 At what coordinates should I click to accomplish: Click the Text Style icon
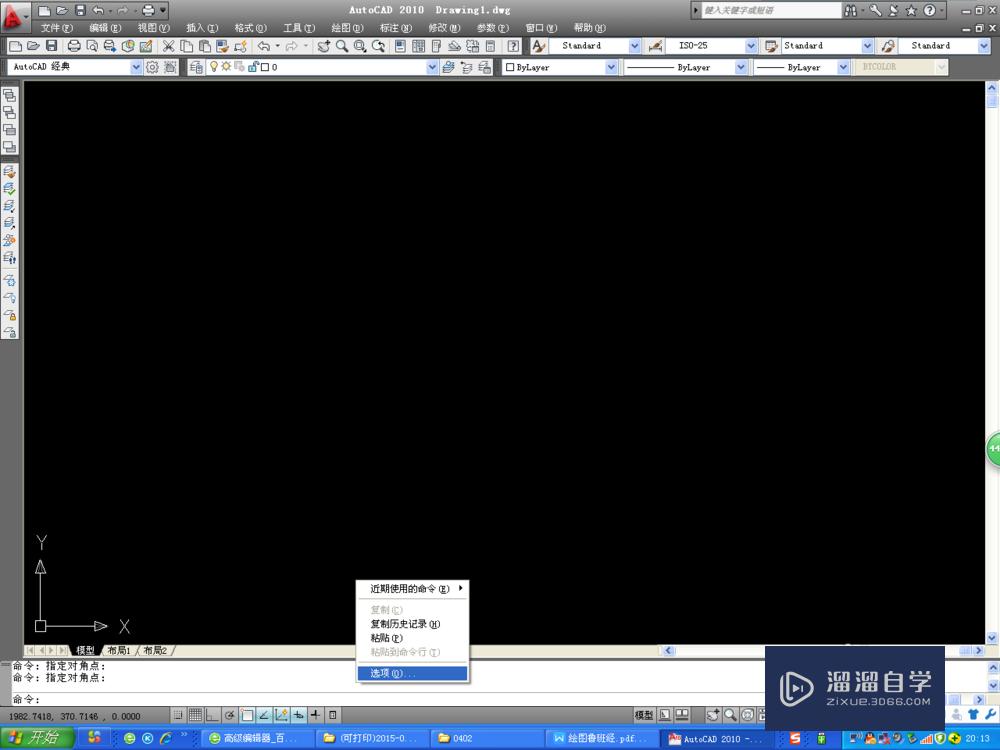click(539, 46)
